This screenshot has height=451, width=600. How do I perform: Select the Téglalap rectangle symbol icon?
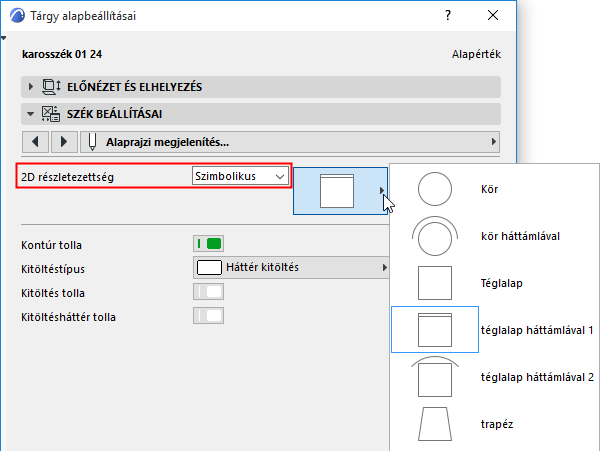(435, 283)
